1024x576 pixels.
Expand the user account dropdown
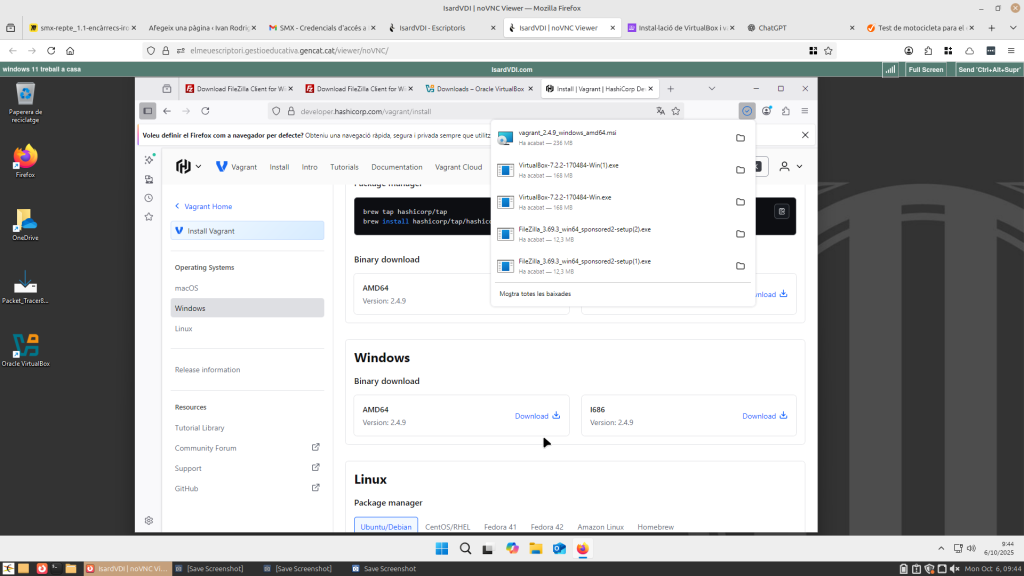(x=791, y=167)
